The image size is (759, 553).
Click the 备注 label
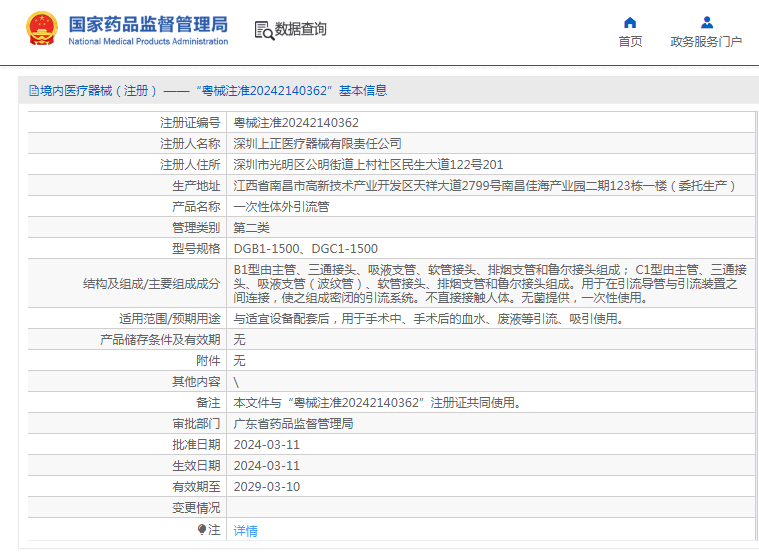(208, 402)
